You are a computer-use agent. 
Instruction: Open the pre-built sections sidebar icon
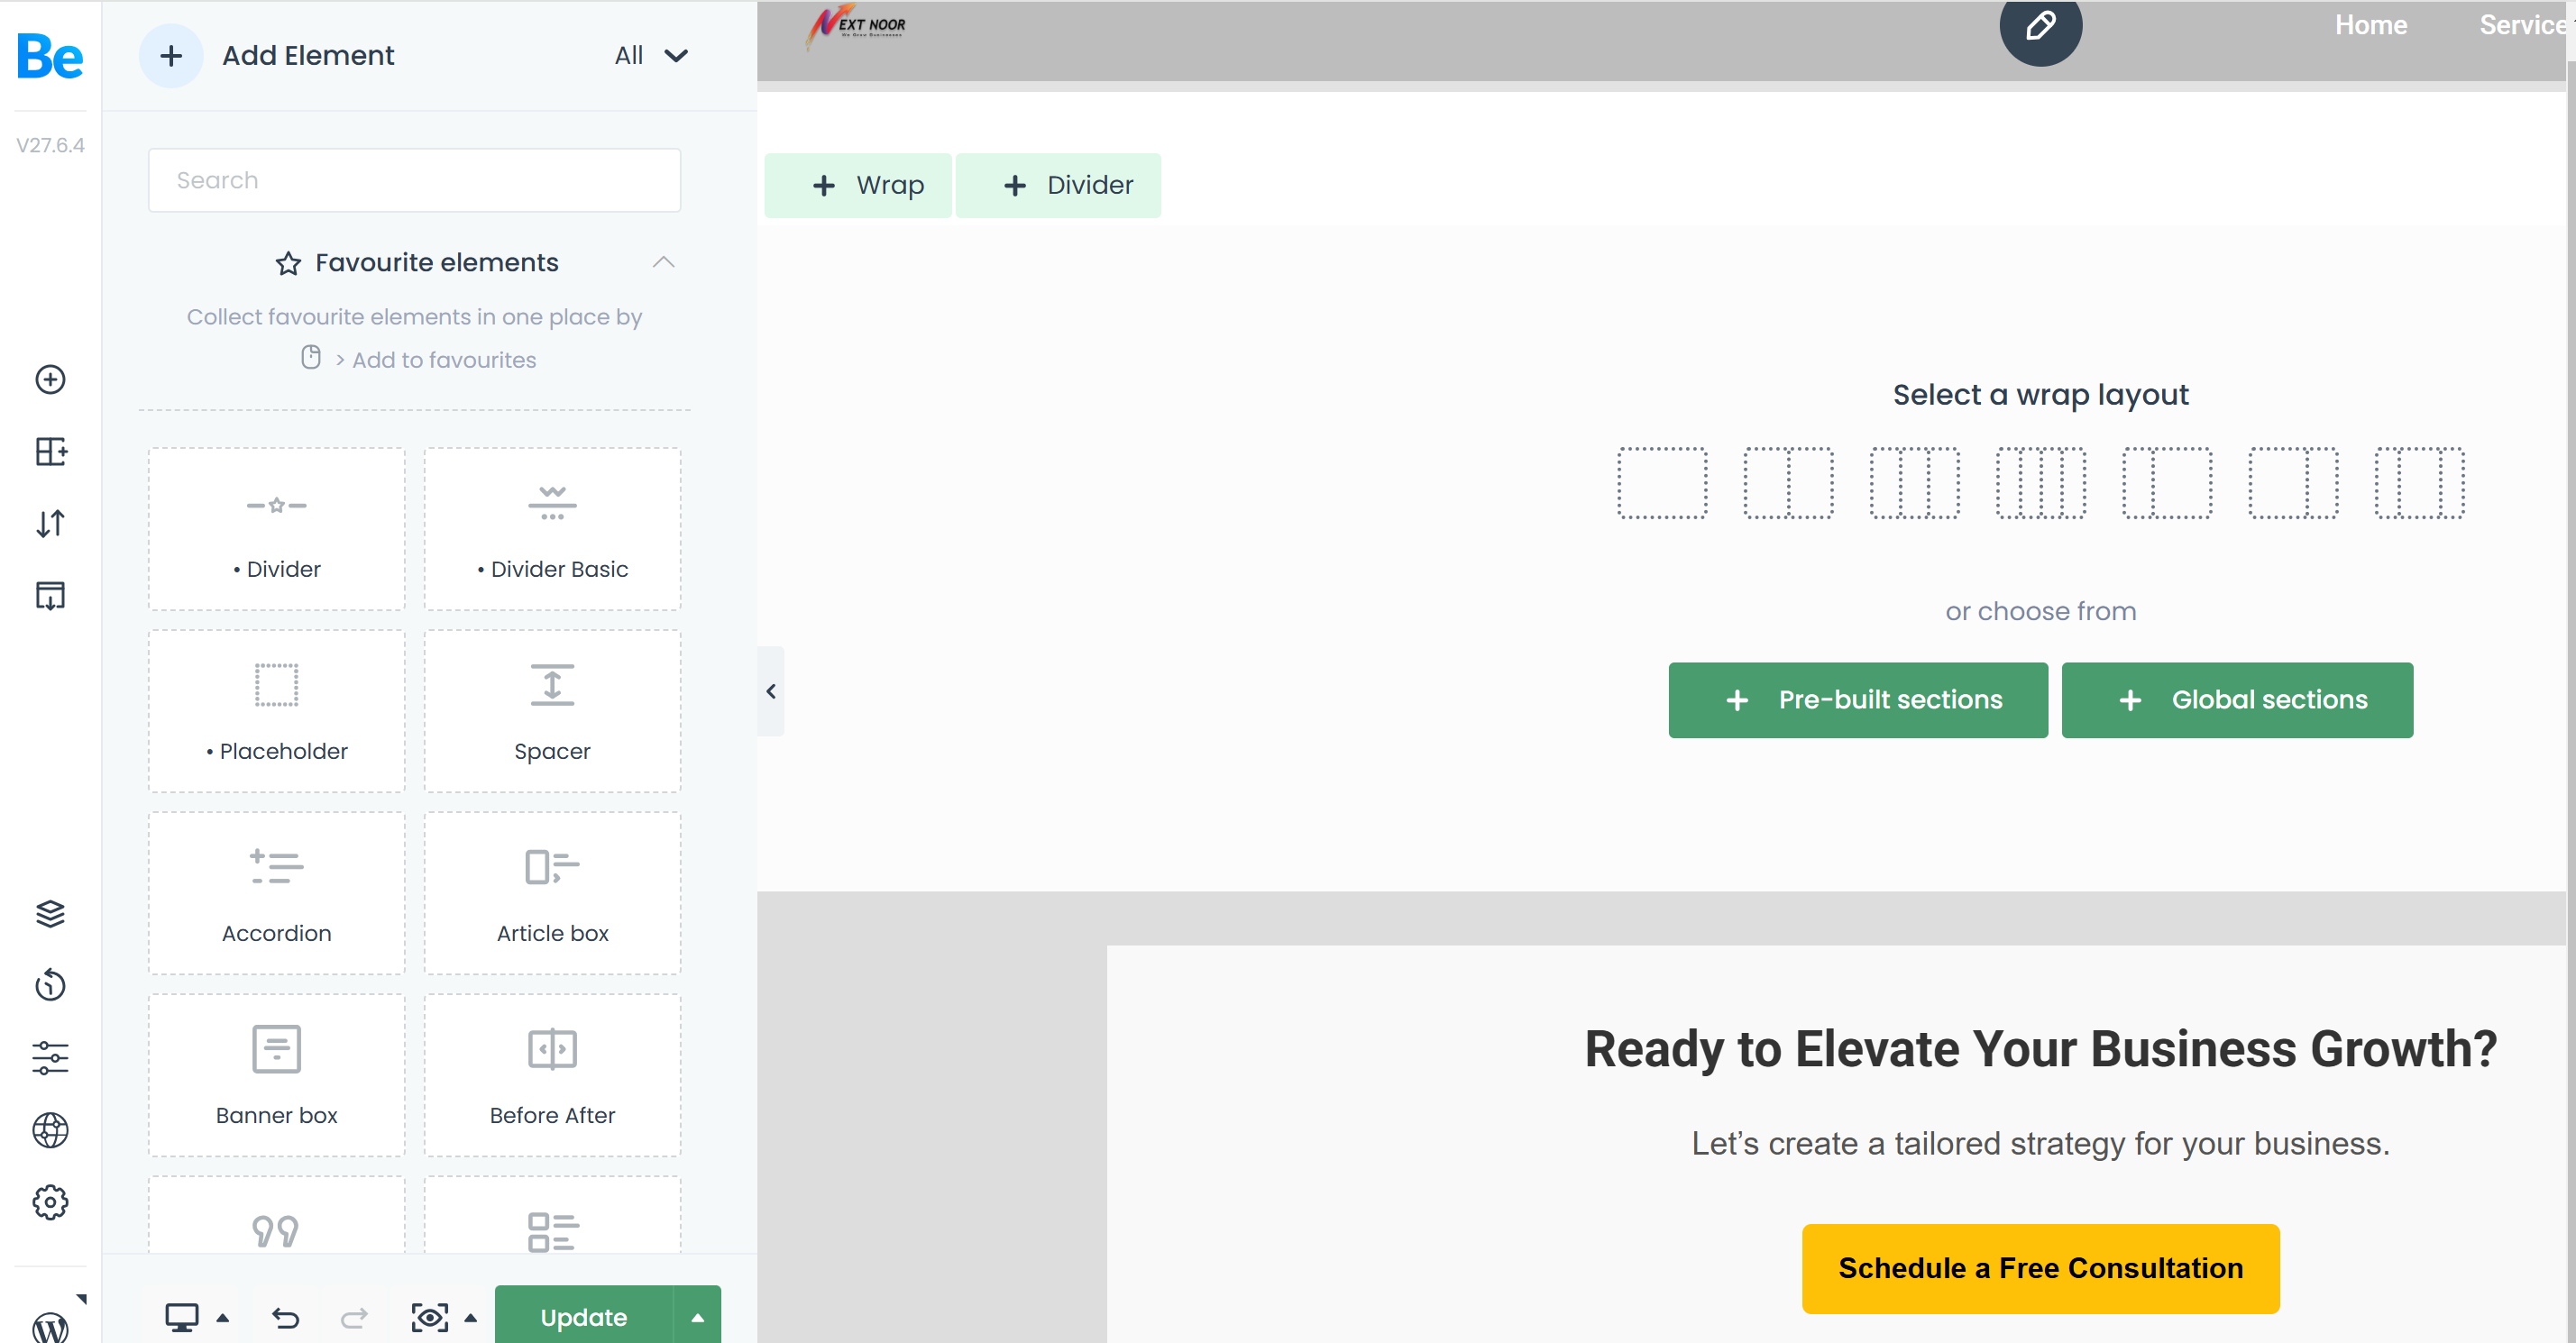tap(50, 452)
